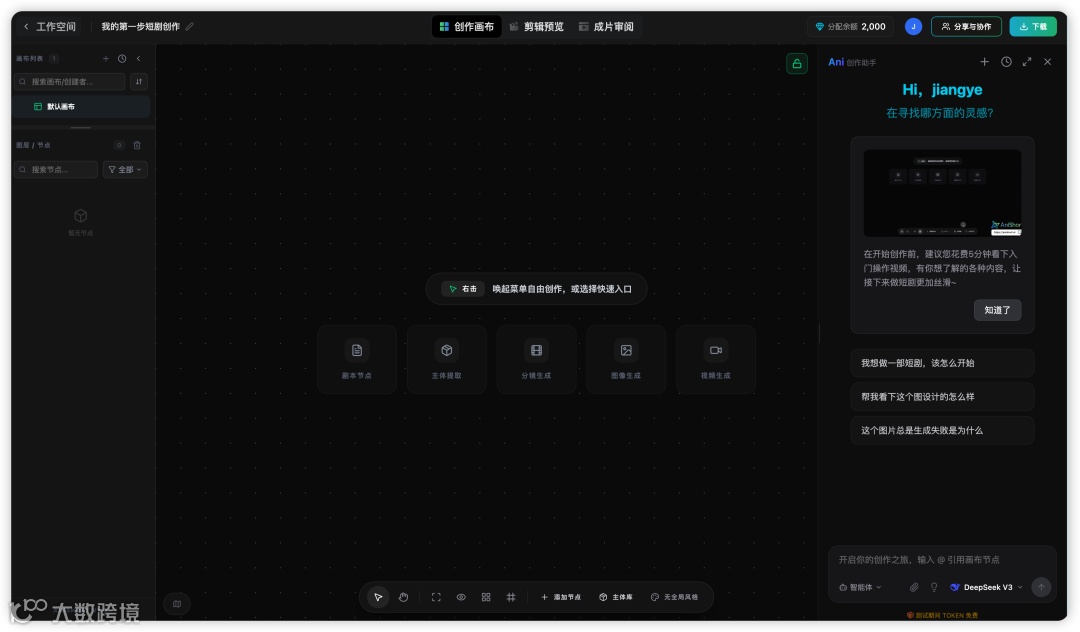Collapse the left canvas list panel
1080x632 pixels.
tap(138, 59)
